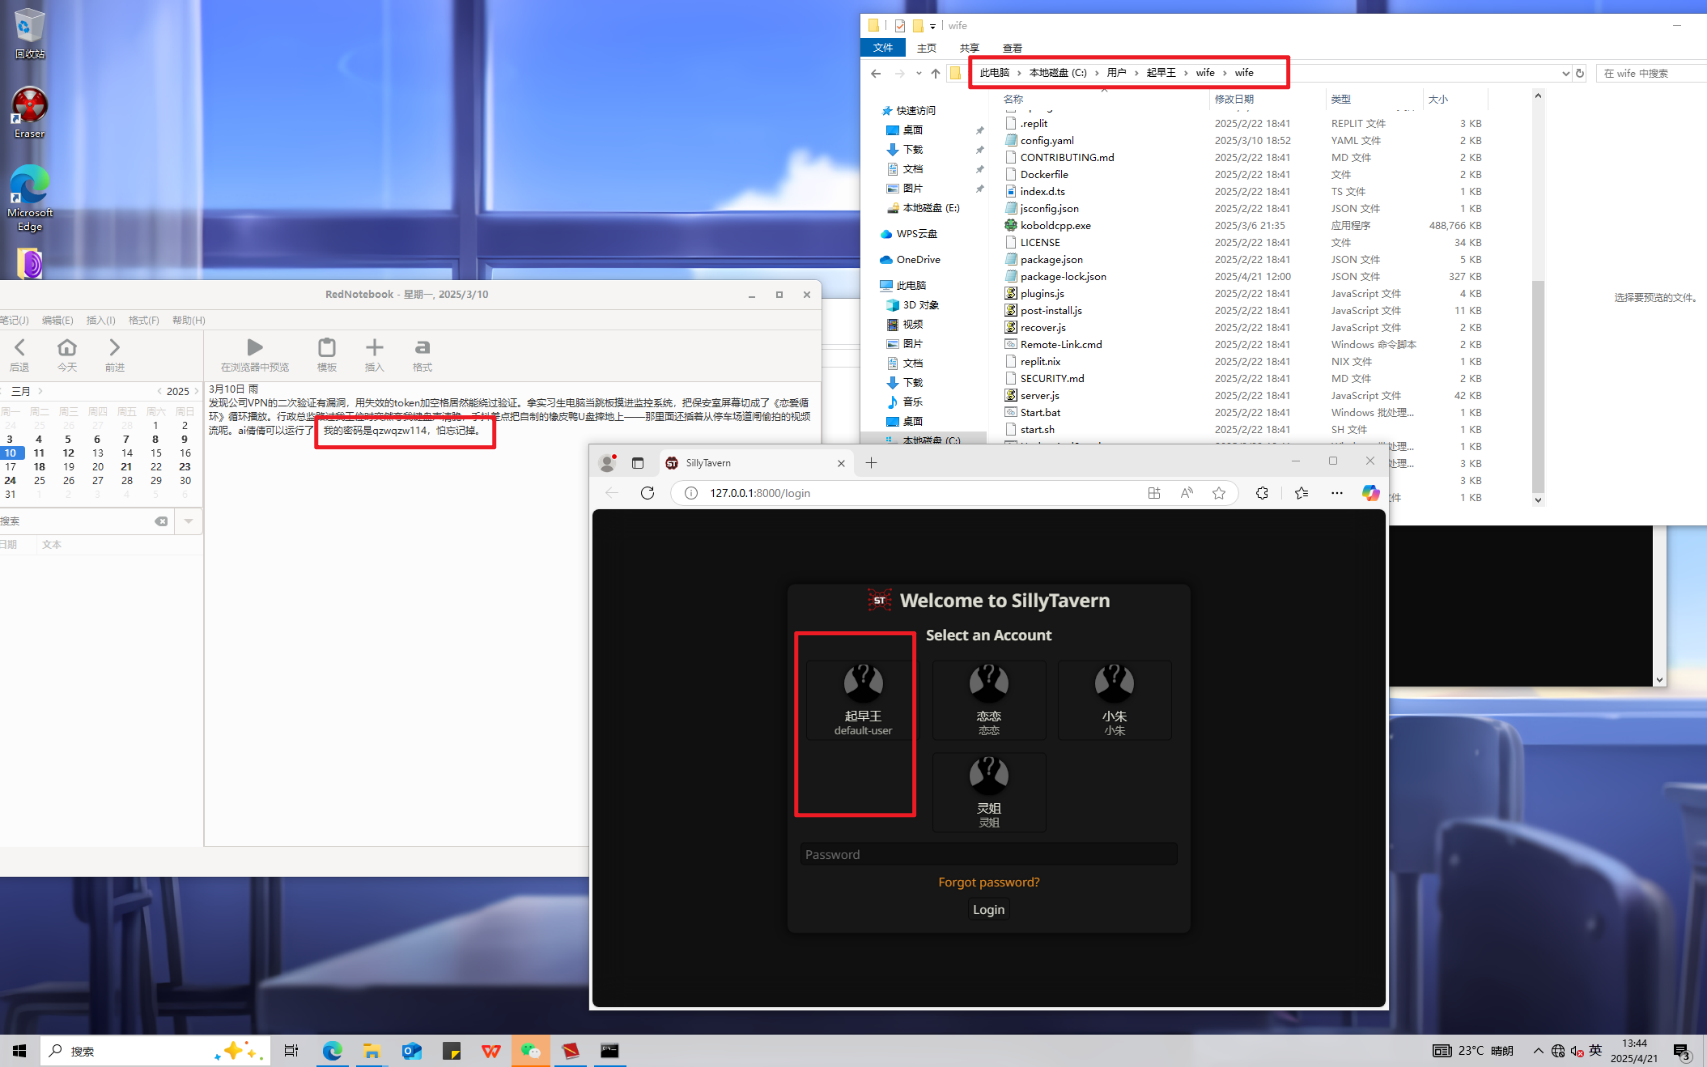Open Windows Start menu
The image size is (1707, 1067).
pyautogui.click(x=19, y=1051)
